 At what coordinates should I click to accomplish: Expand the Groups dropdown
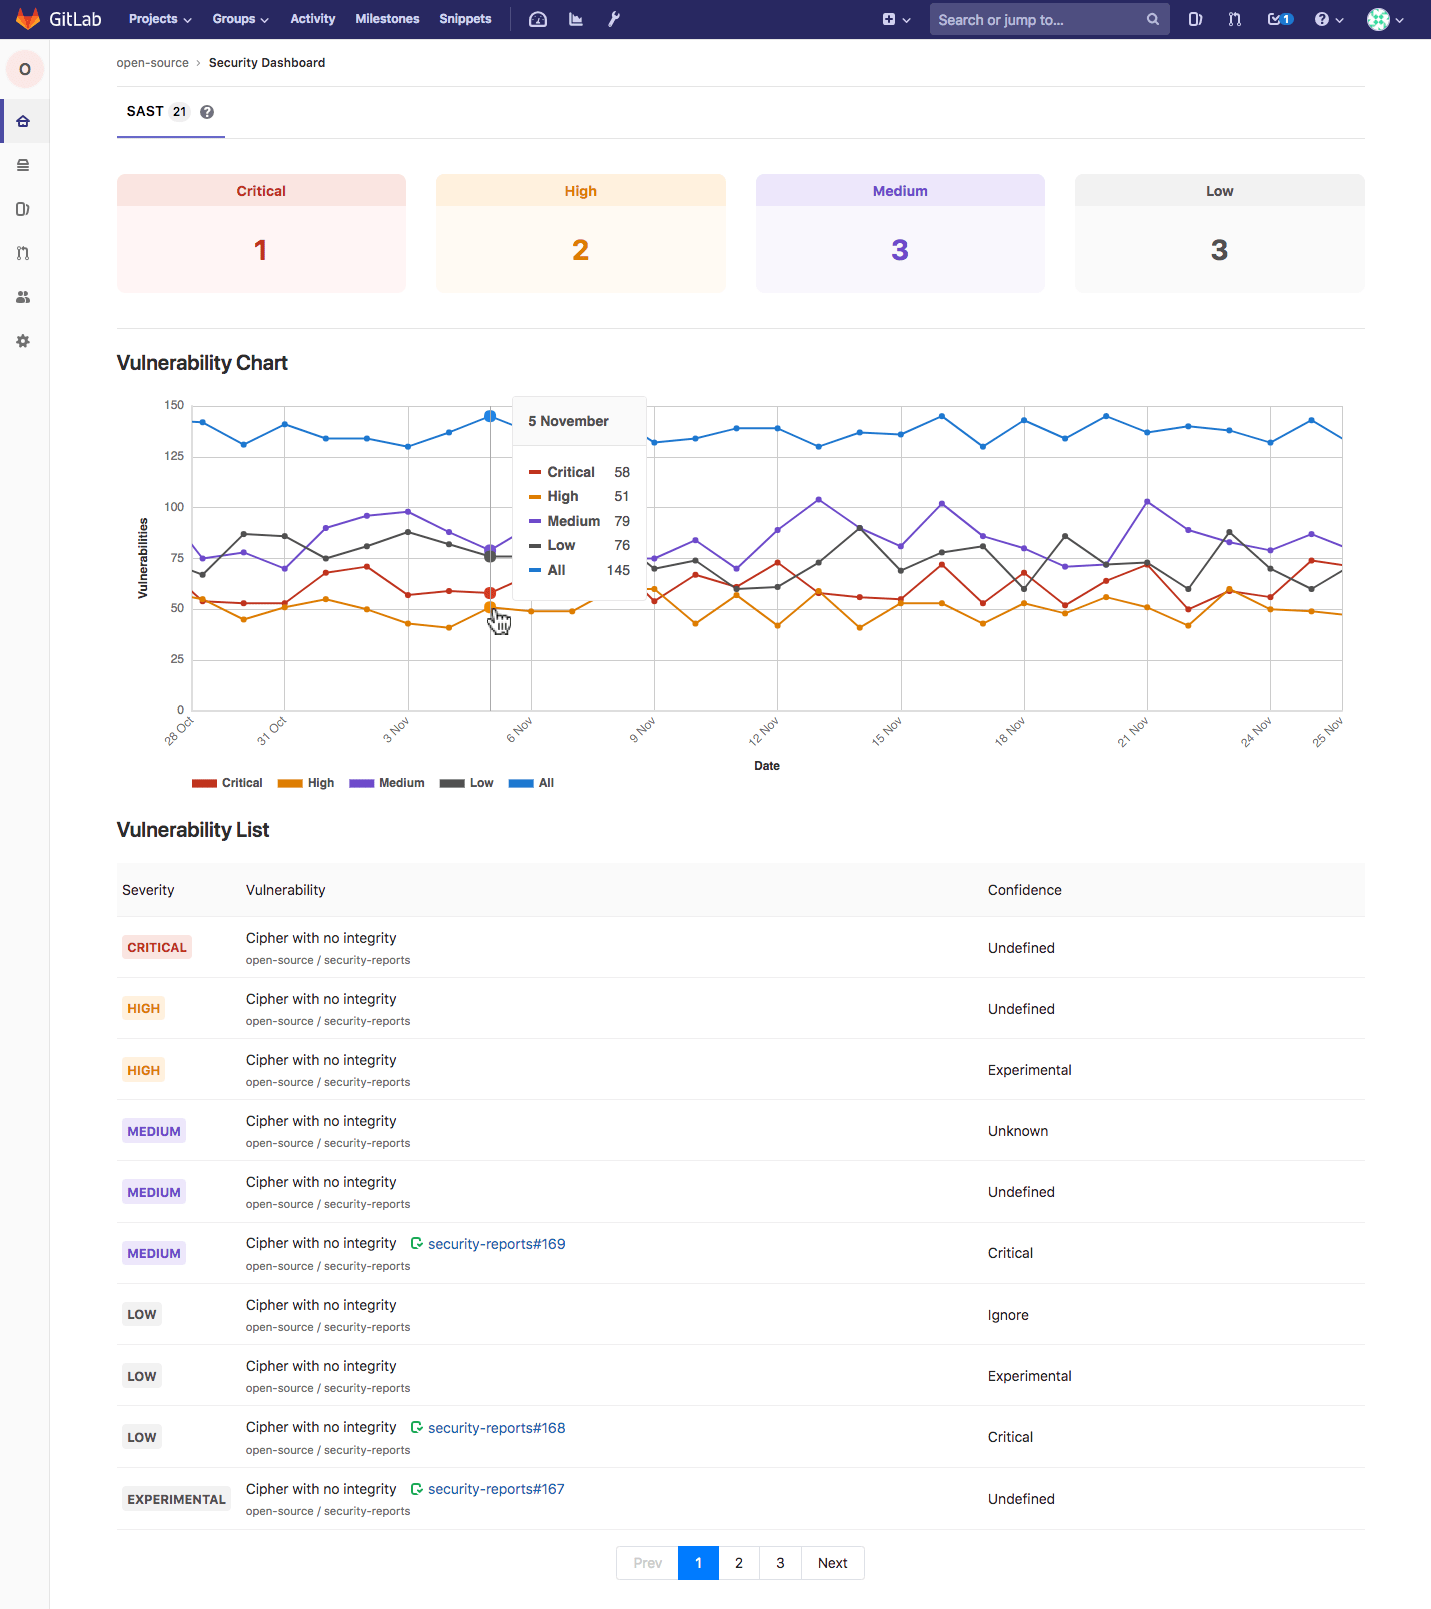[240, 19]
